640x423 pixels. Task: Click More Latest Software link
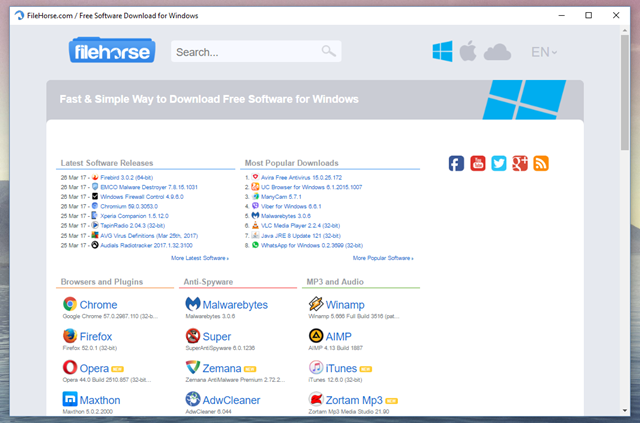click(200, 258)
